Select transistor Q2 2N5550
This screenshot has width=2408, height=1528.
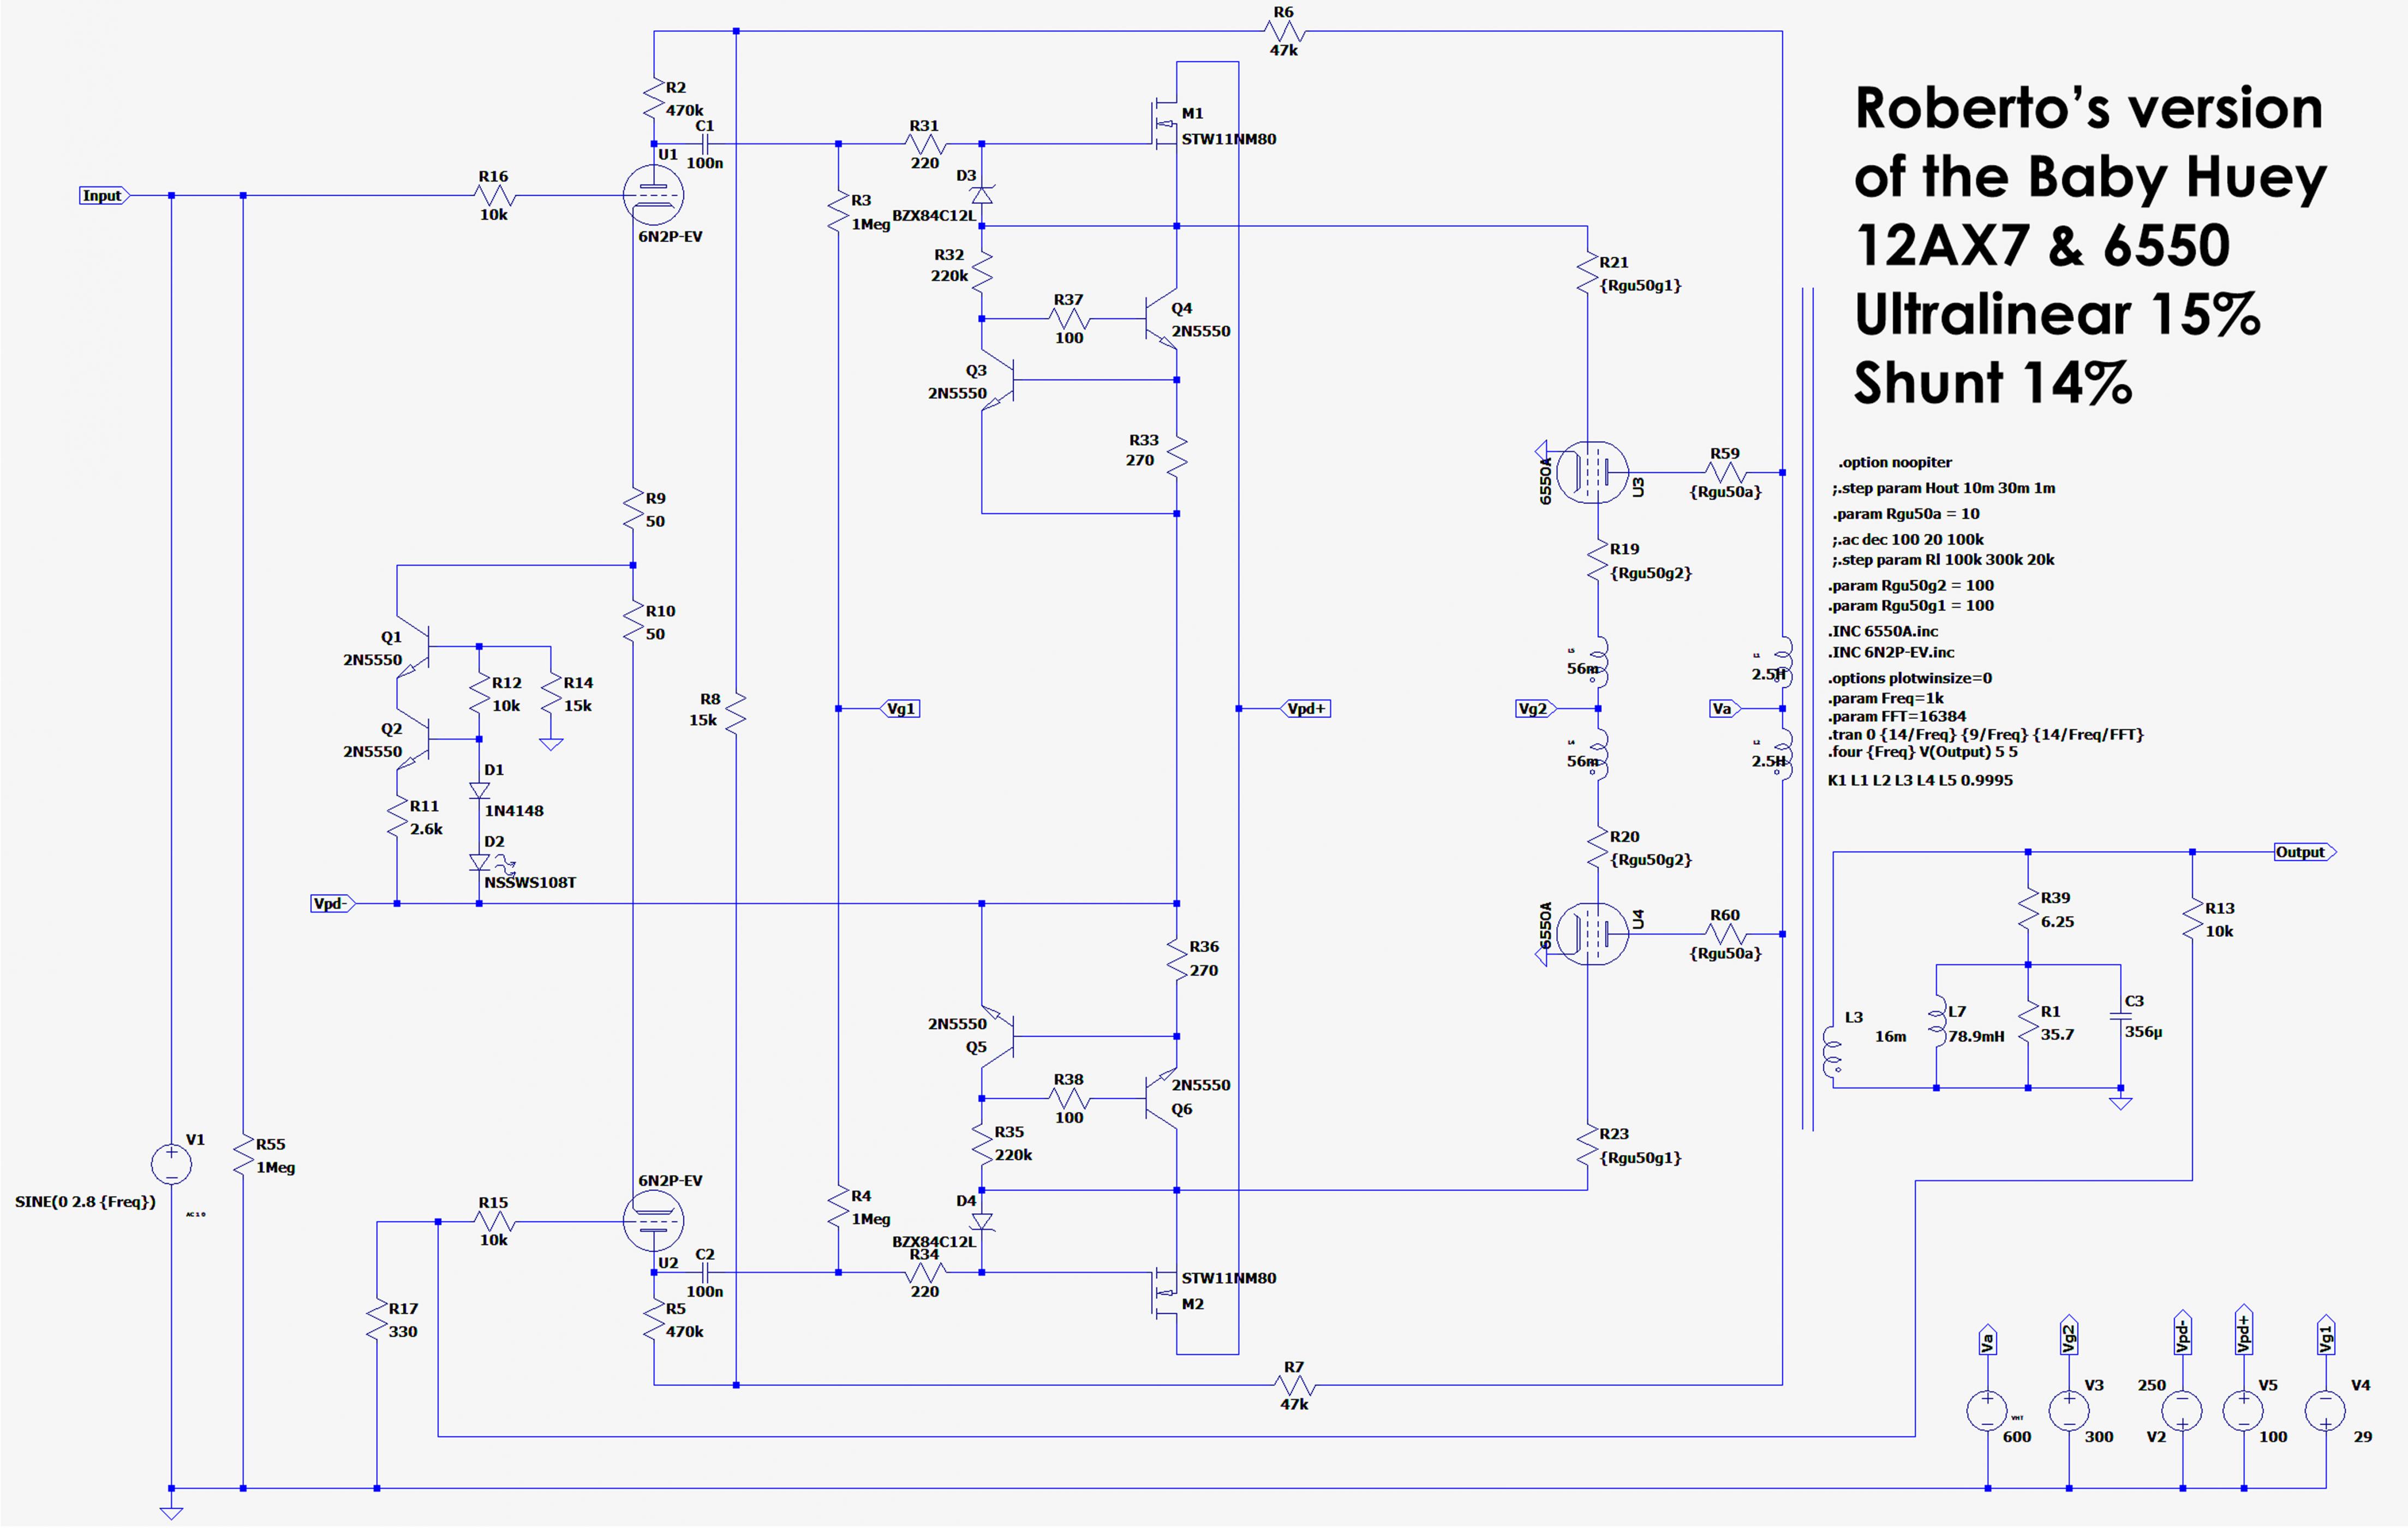414,739
